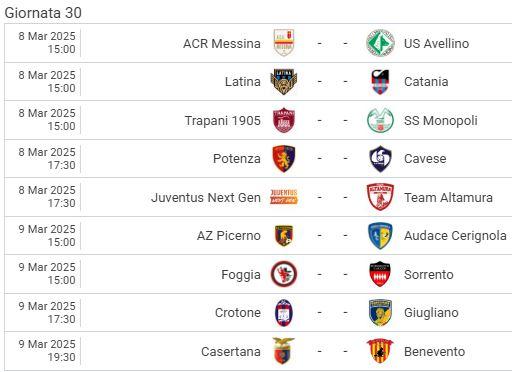Click the Giugliano team name

point(431,313)
